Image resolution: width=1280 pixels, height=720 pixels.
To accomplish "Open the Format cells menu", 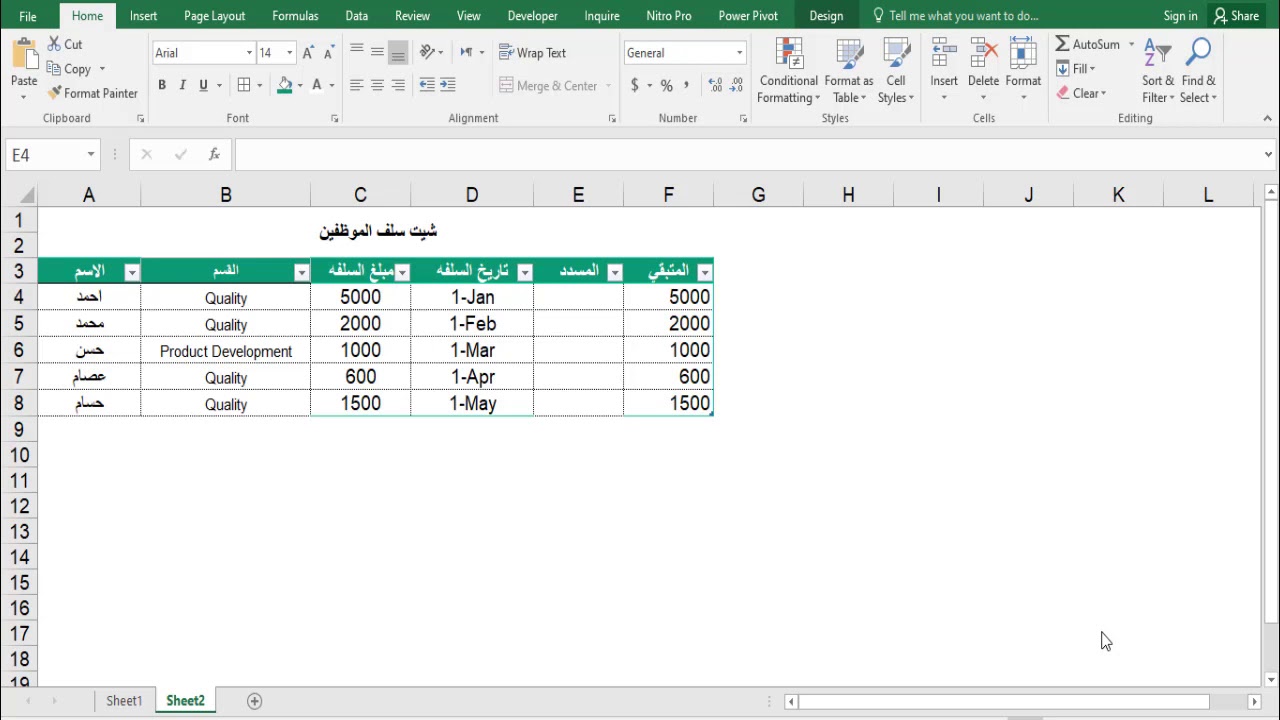I will (x=1023, y=71).
